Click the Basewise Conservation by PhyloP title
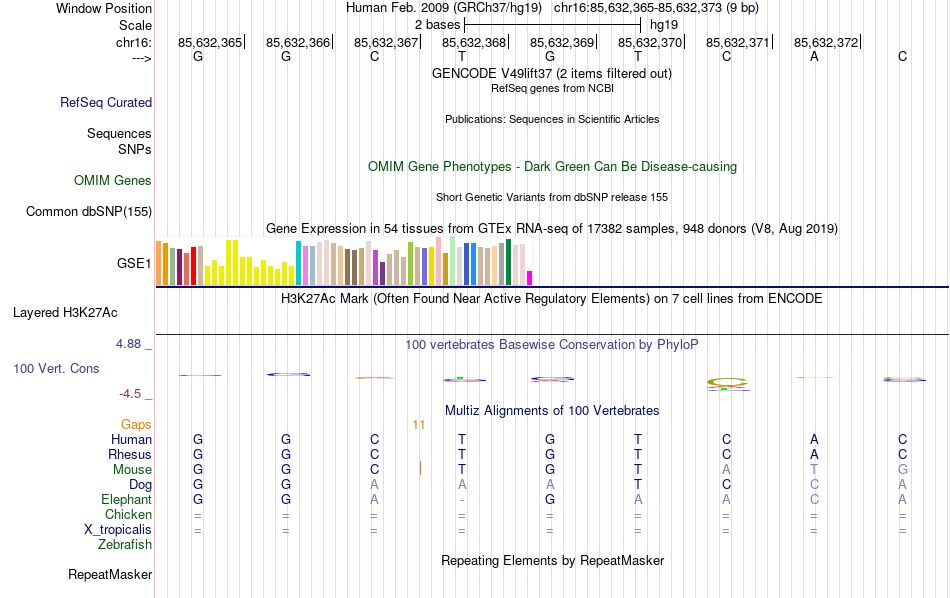The height and width of the screenshot is (598, 950). (x=552, y=345)
